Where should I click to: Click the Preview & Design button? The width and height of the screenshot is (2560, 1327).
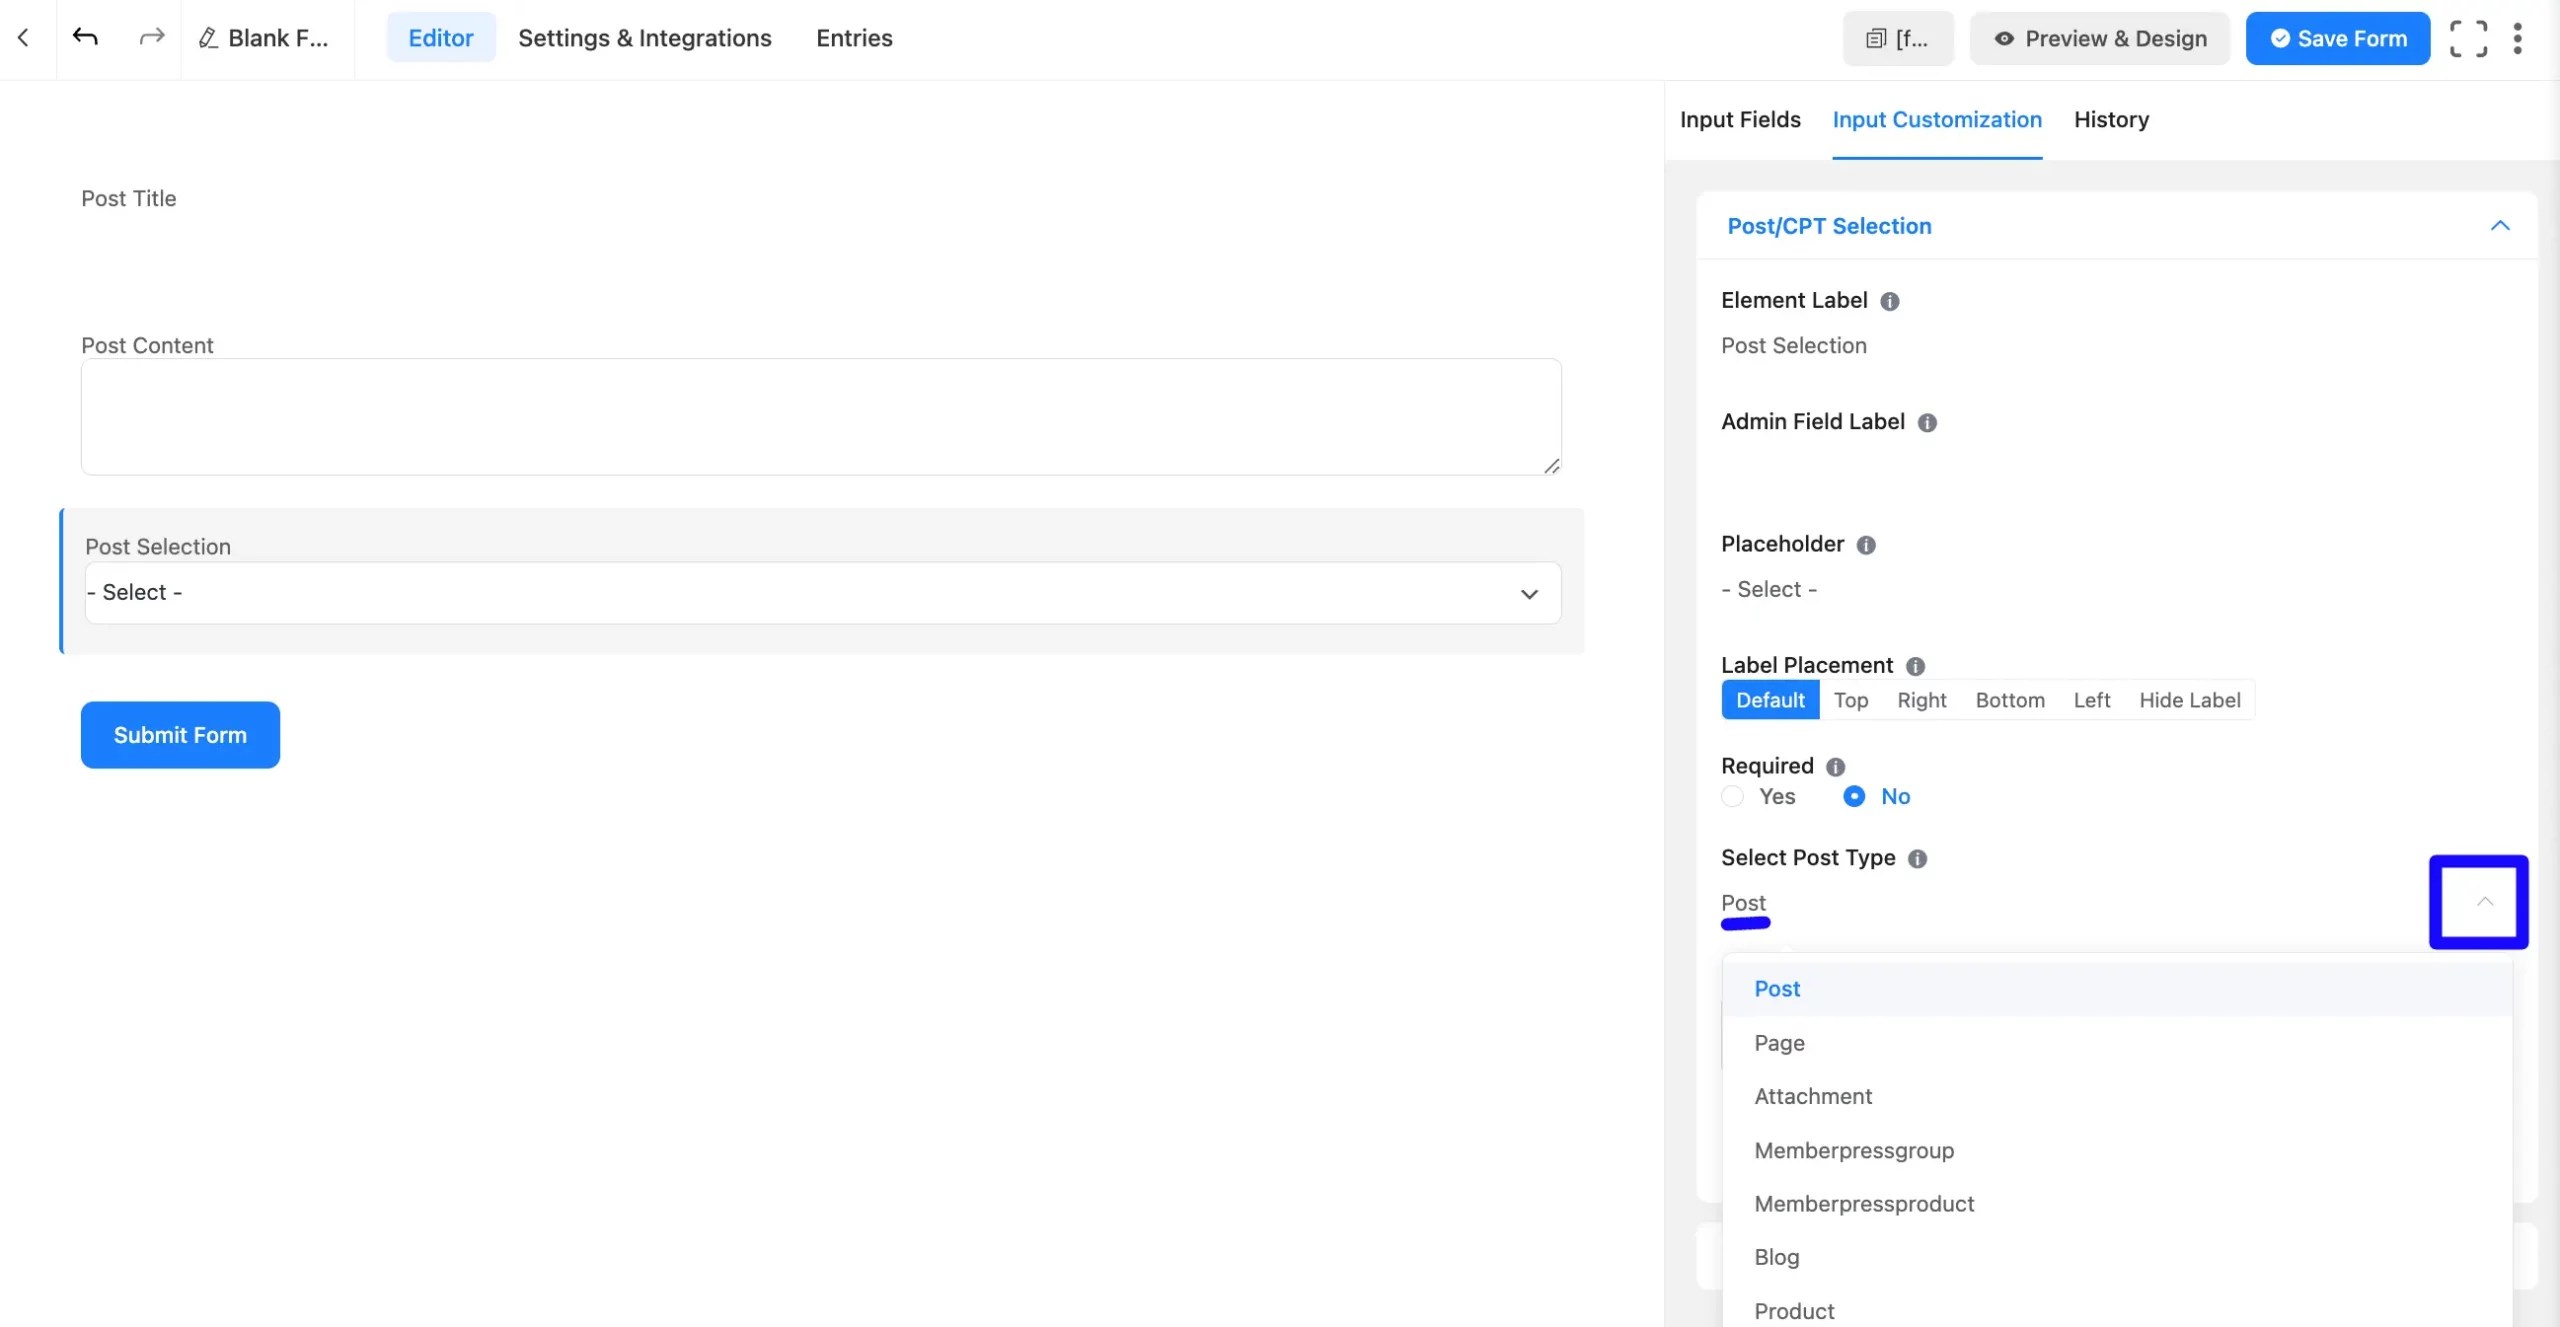[x=2099, y=39]
